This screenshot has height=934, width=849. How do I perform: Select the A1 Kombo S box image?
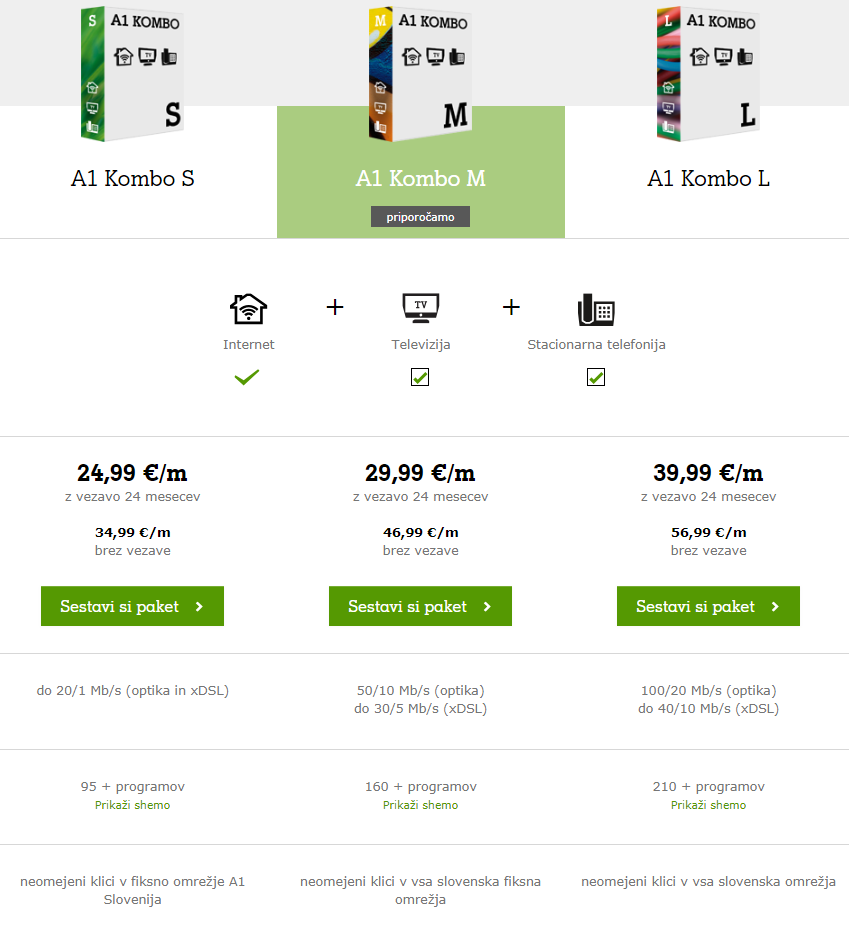coord(132,73)
